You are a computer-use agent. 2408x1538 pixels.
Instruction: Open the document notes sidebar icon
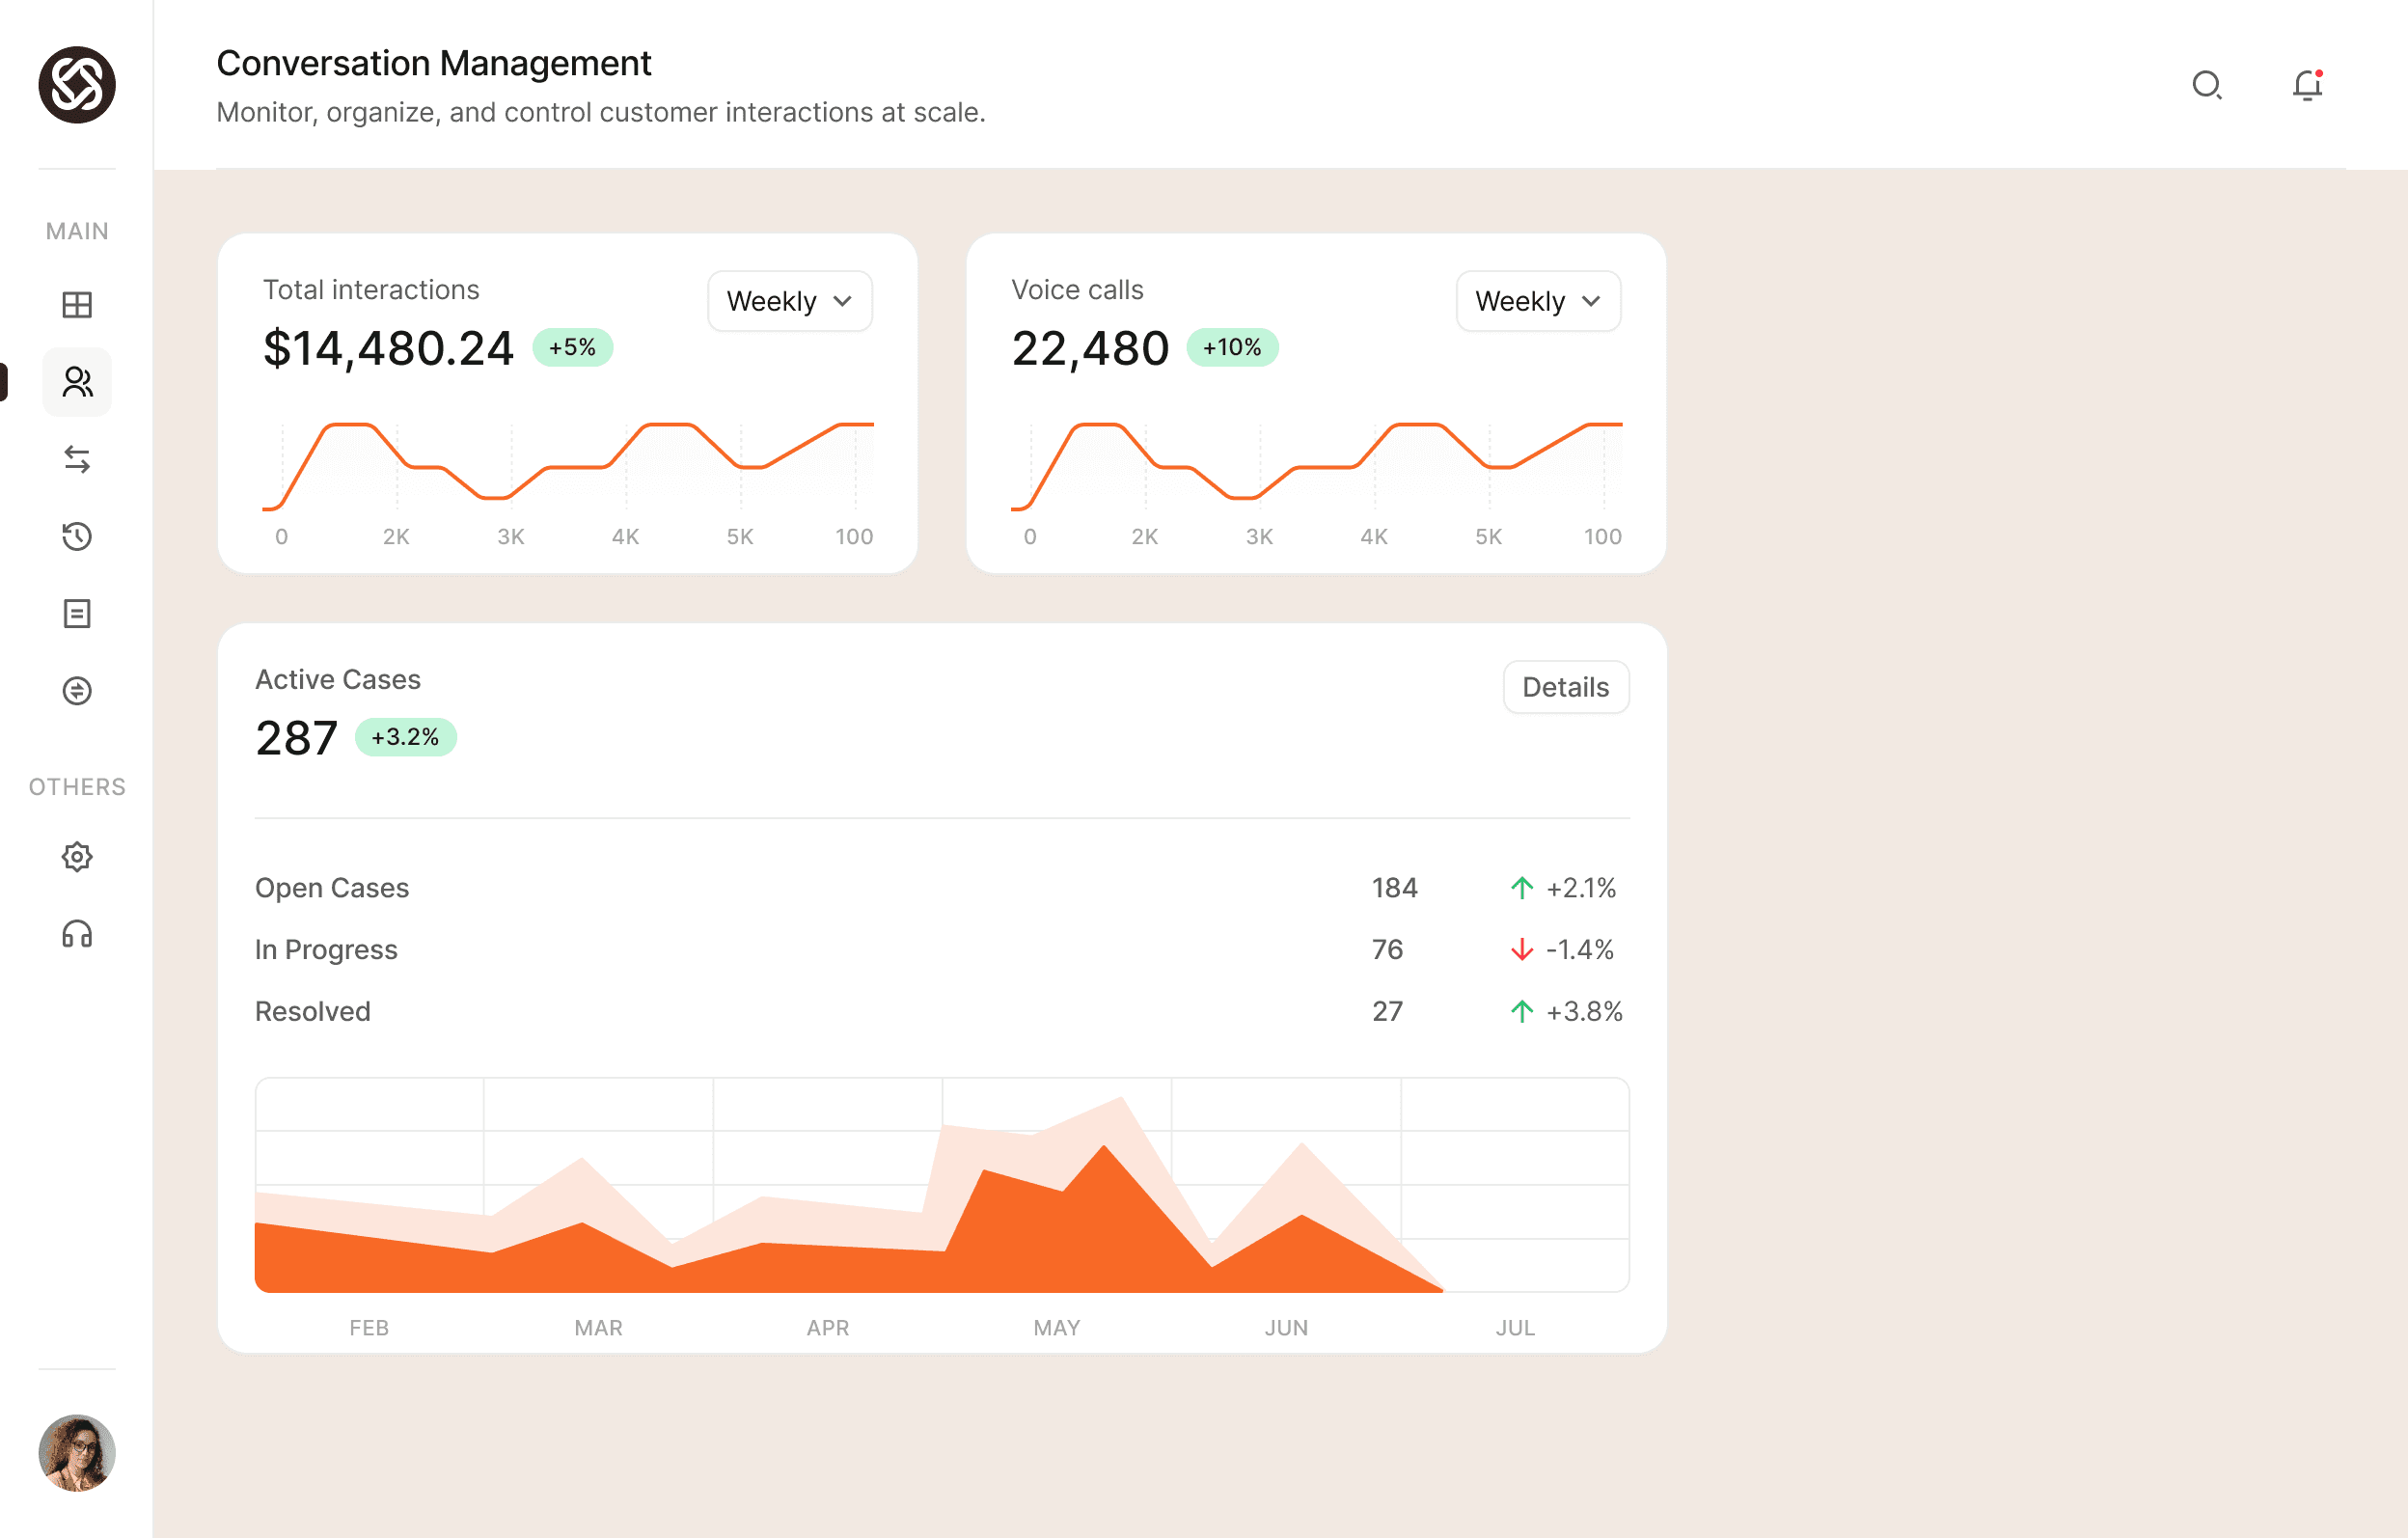(x=77, y=614)
